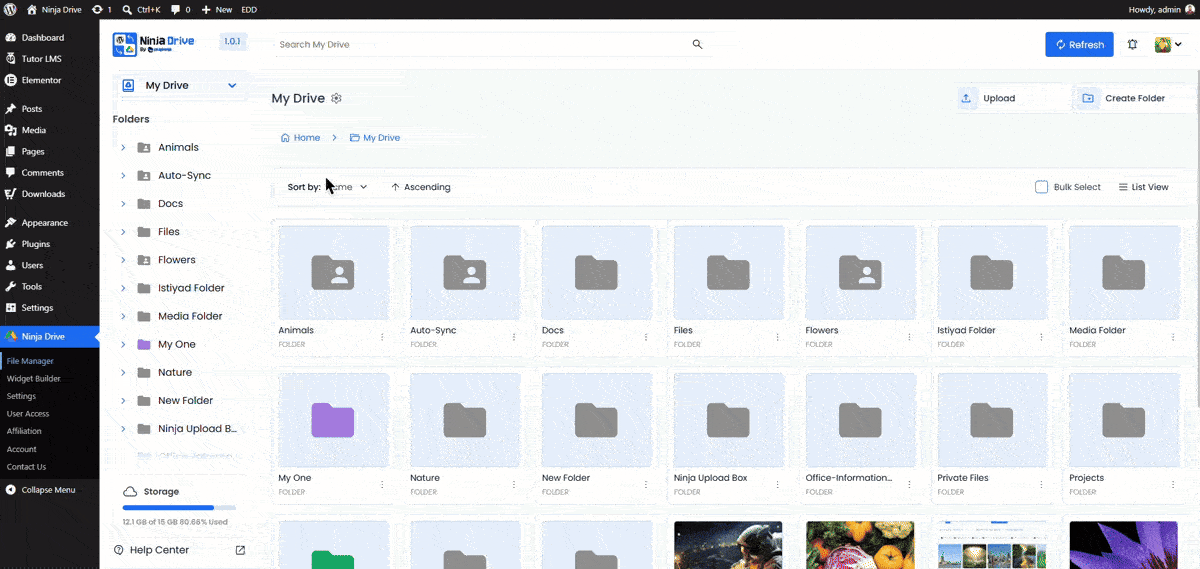Expand the Animals folder tree arrow
Image resolution: width=1200 pixels, height=569 pixels.
(x=123, y=147)
